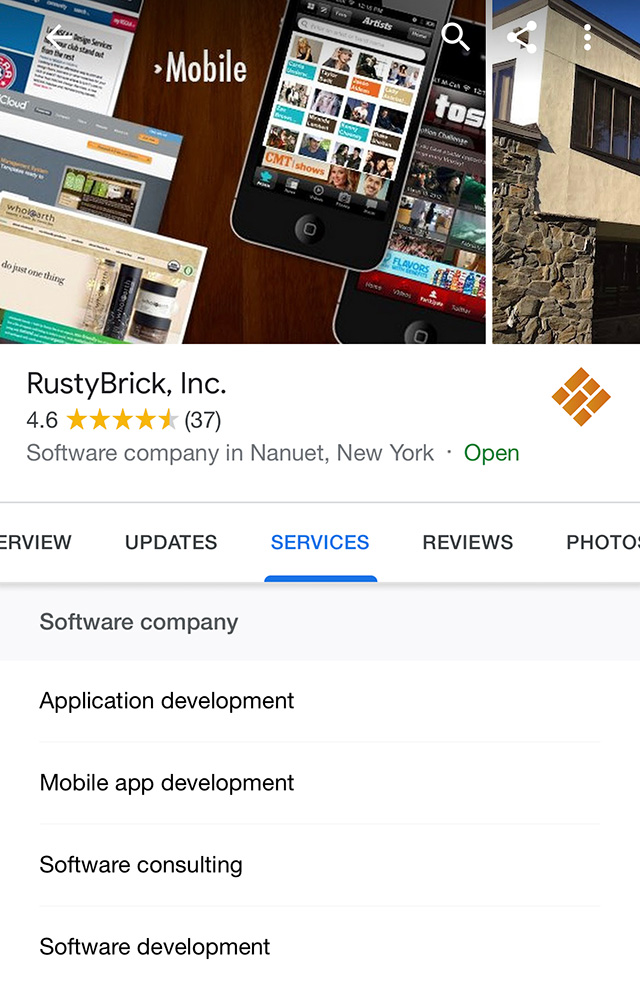Screen dimensions: 640x990
Task: Tap the RustyBrick orange brick logo
Action: (581, 397)
